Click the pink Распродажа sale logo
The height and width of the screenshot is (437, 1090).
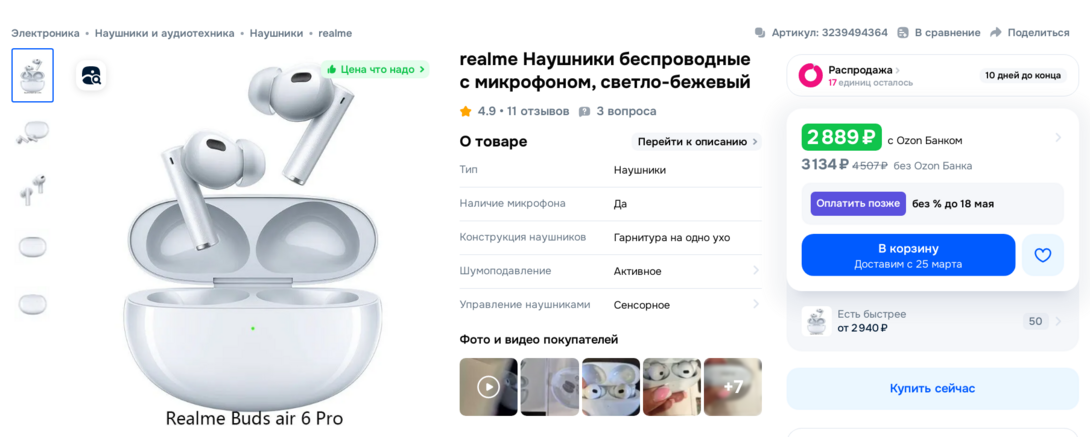tap(810, 75)
